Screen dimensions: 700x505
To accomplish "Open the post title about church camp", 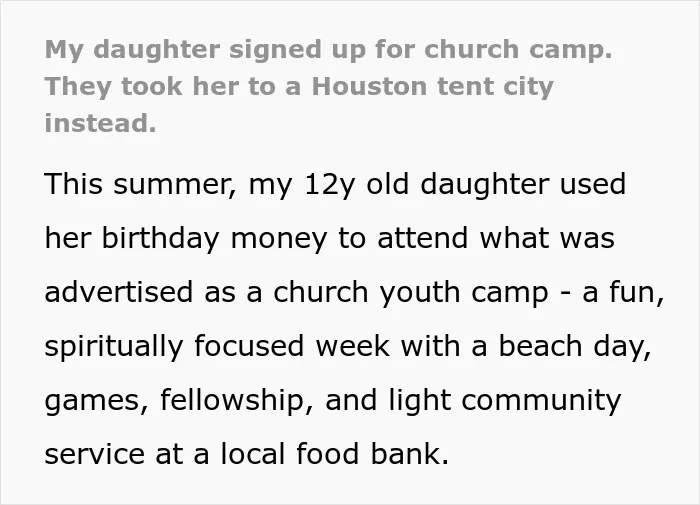I will (328, 86).
